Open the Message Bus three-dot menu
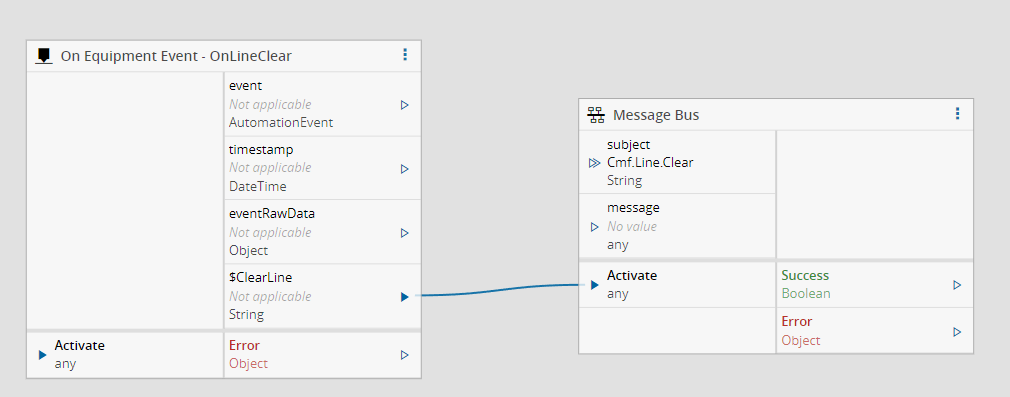The image size is (1010, 397). (957, 114)
